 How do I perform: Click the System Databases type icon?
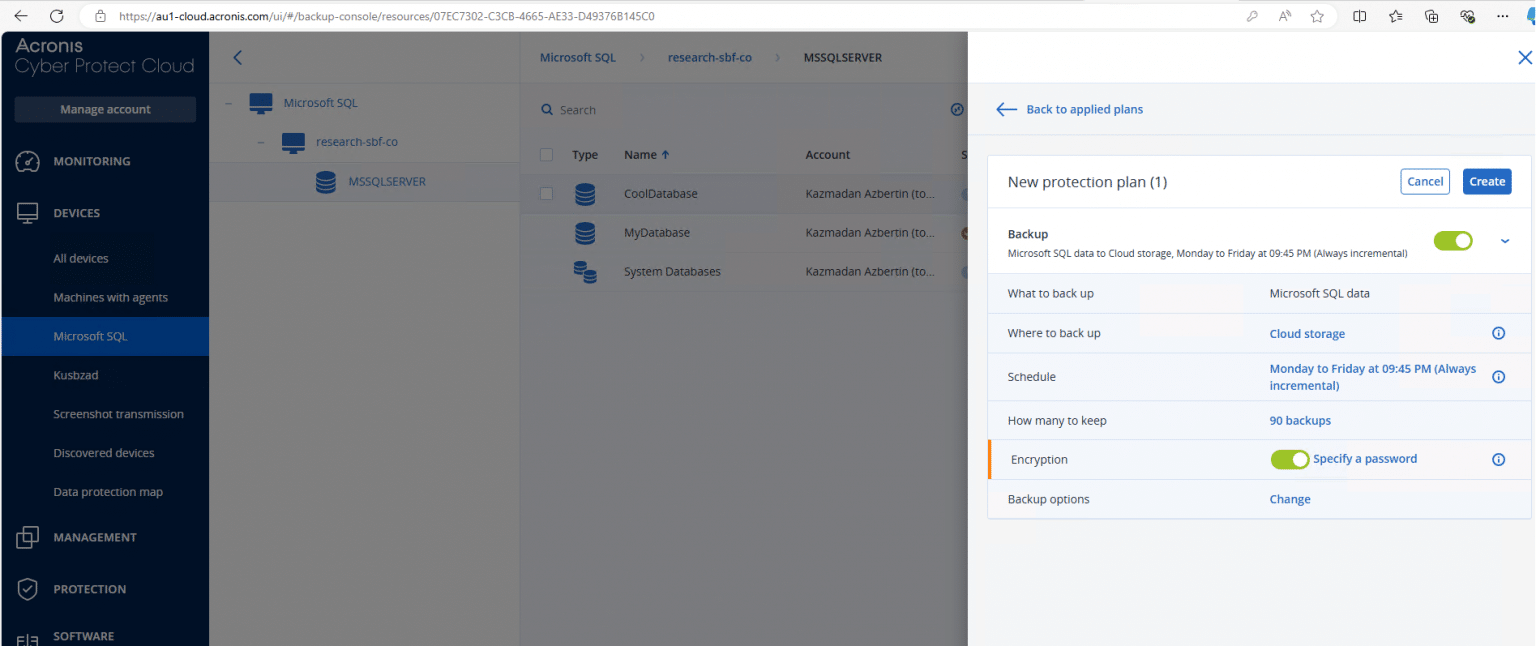coord(585,271)
